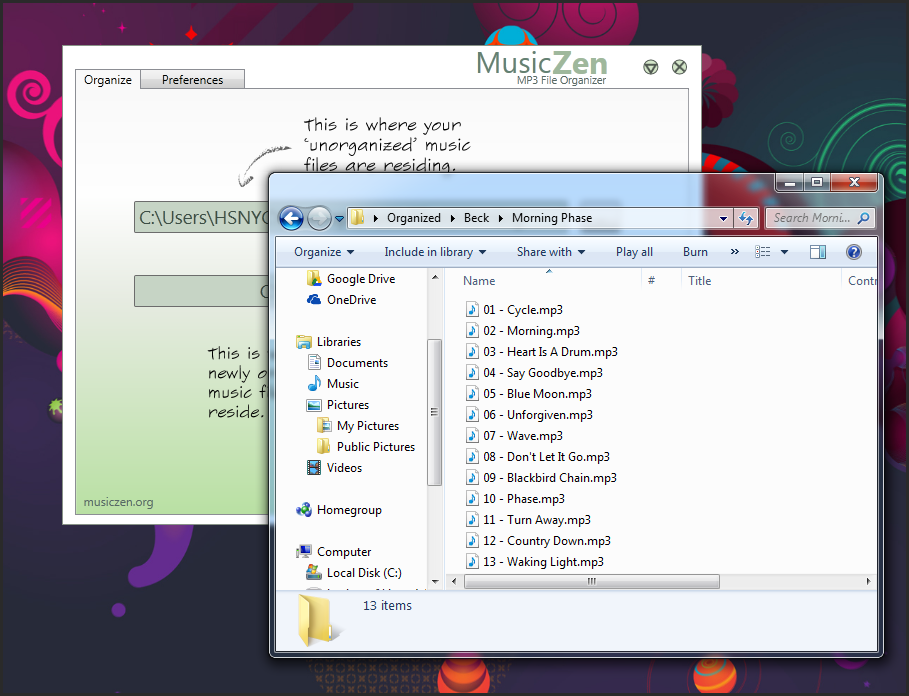Click the Explorer Forward arrow button
This screenshot has width=909, height=696.
tap(319, 218)
